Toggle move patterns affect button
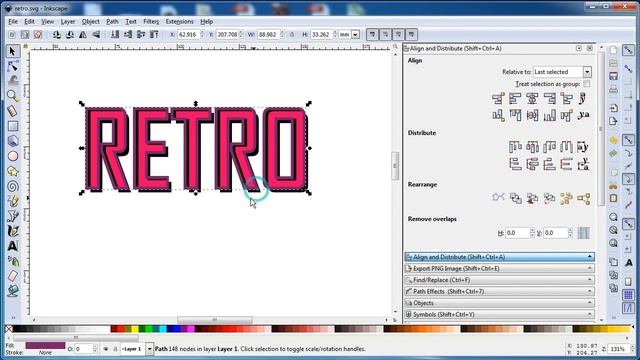 (x=411, y=35)
